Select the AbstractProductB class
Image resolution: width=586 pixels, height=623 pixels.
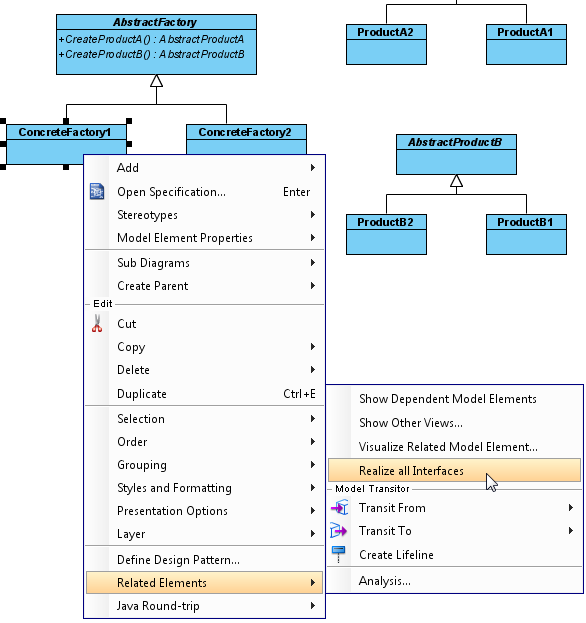(x=456, y=154)
